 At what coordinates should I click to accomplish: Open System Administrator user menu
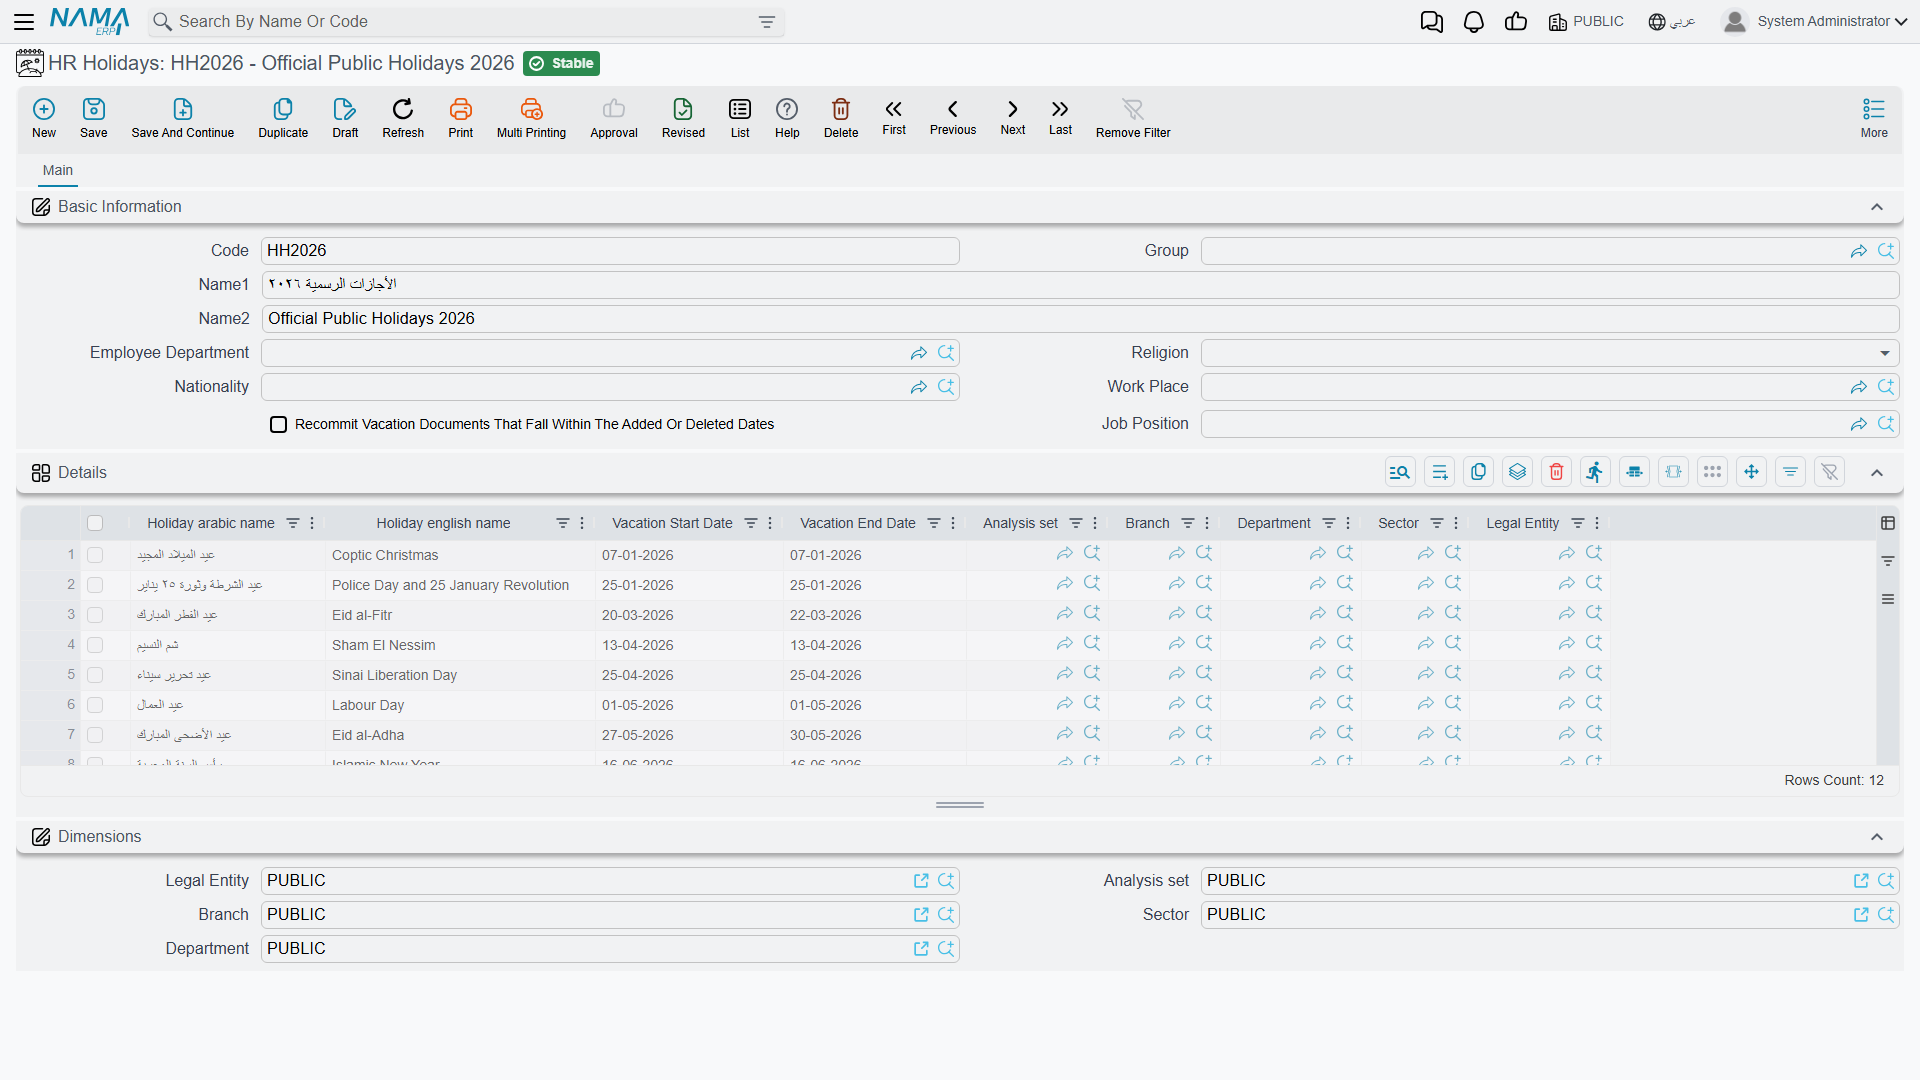[x=1814, y=22]
